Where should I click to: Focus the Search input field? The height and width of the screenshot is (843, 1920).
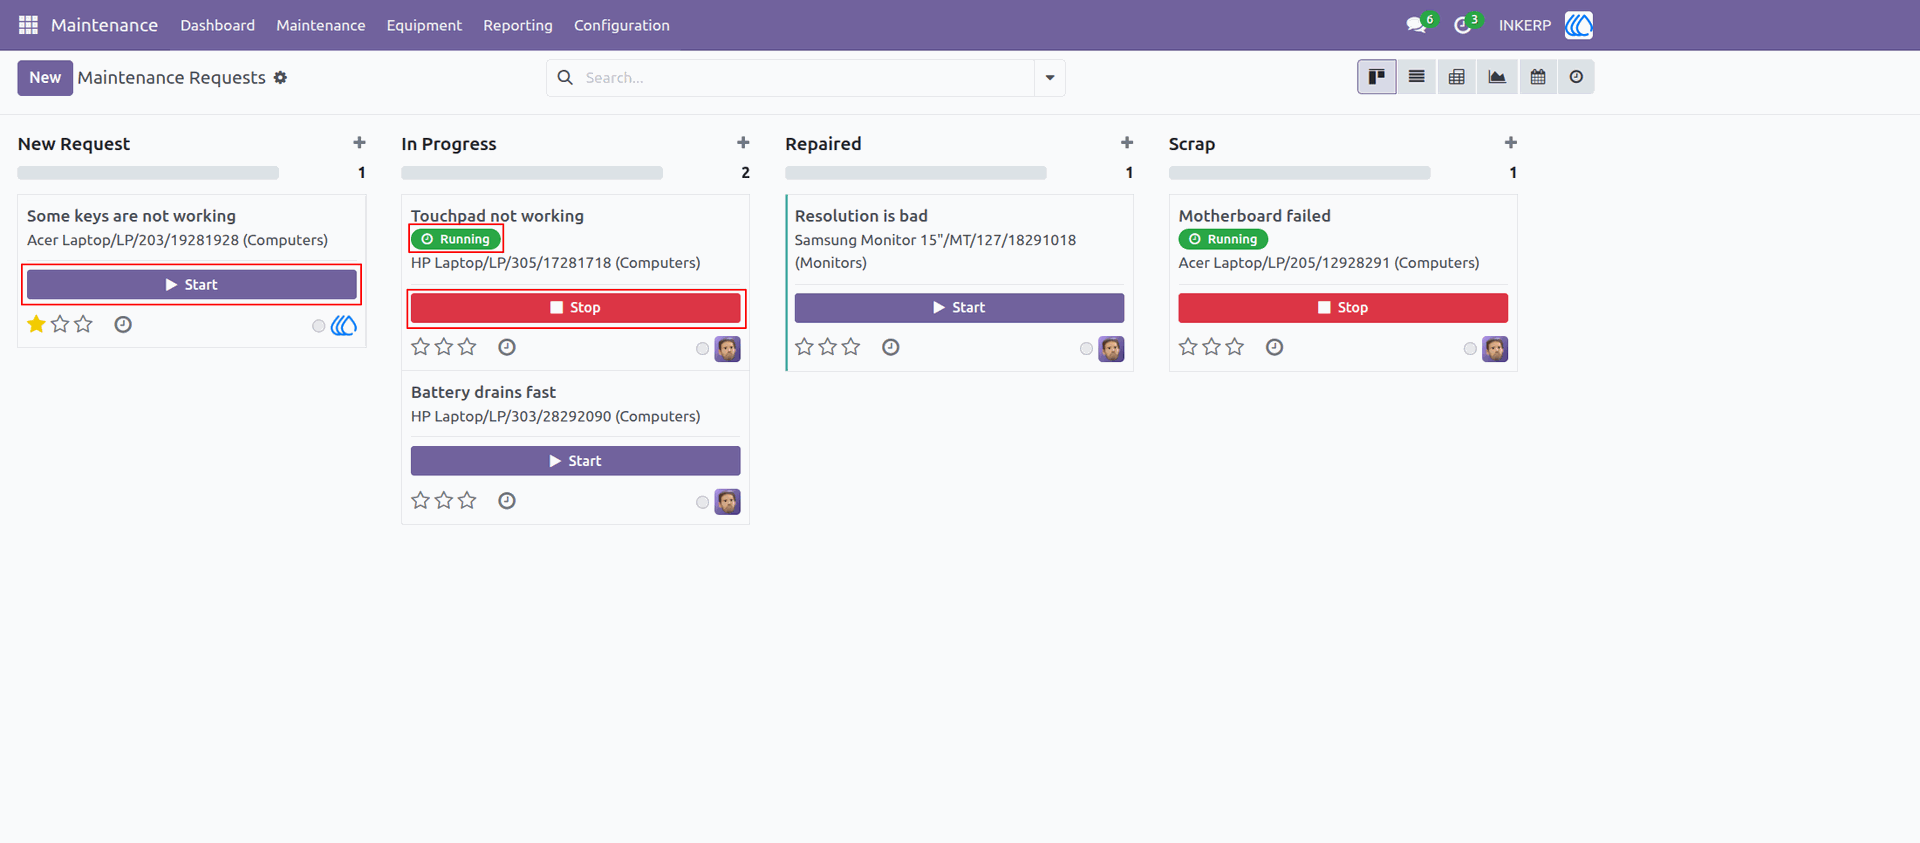[805, 78]
